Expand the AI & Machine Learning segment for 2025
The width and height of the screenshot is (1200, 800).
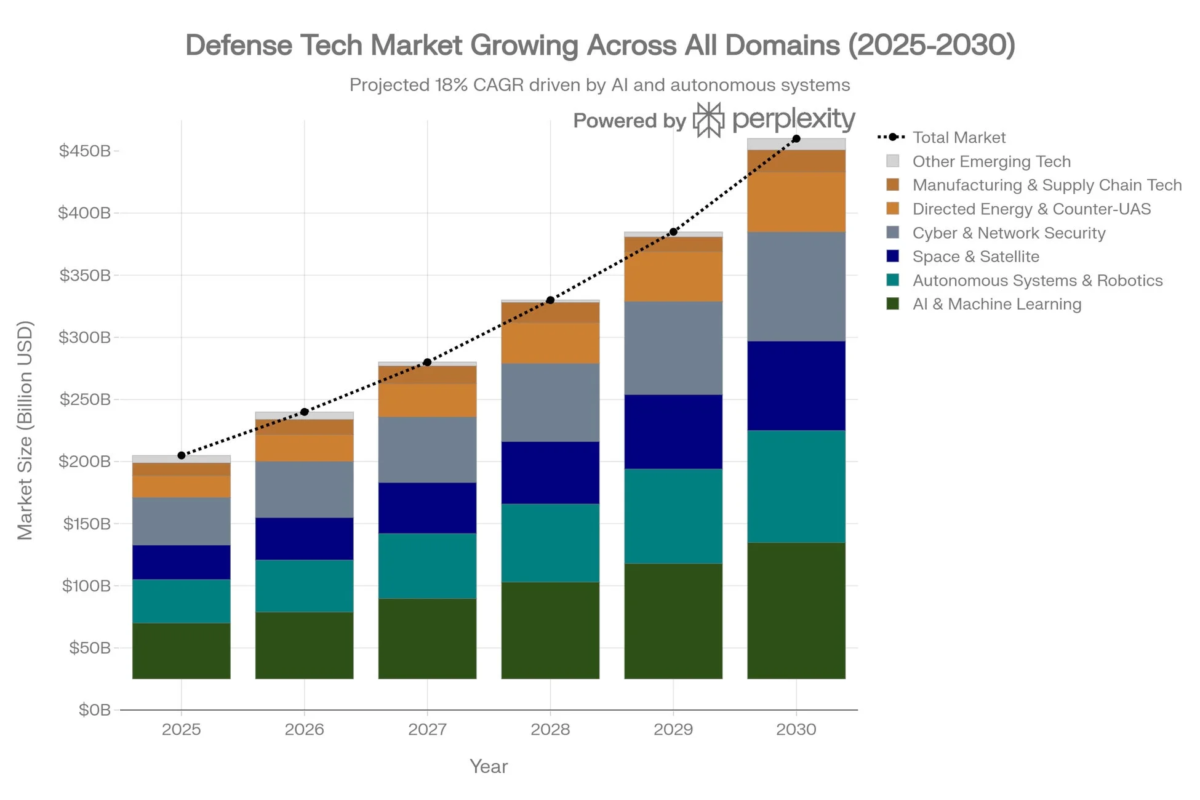[x=181, y=650]
